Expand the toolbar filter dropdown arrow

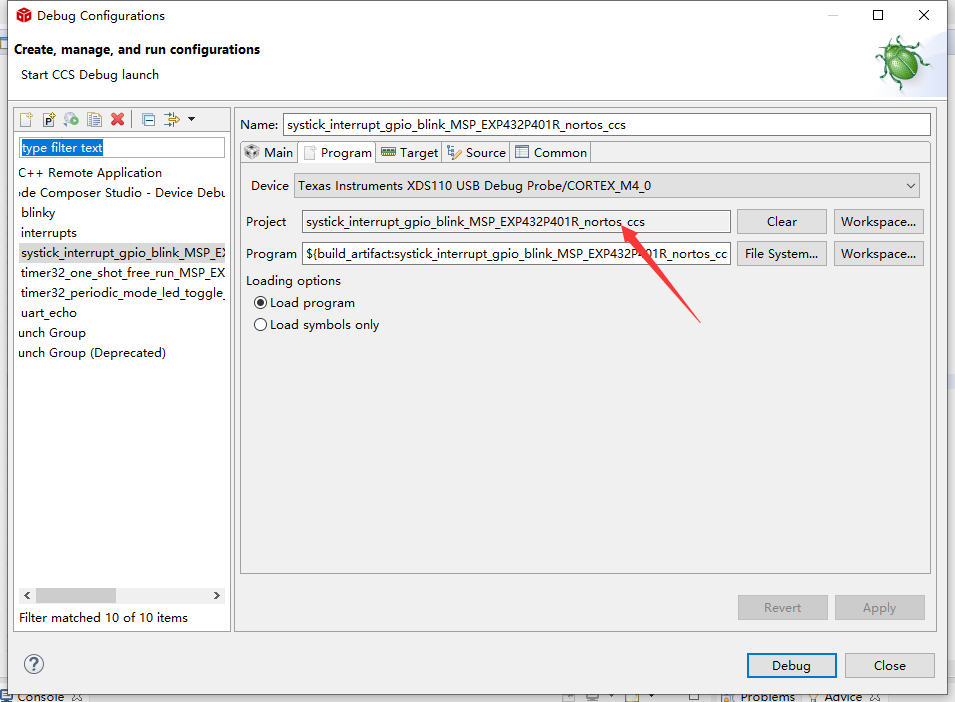[x=192, y=119]
